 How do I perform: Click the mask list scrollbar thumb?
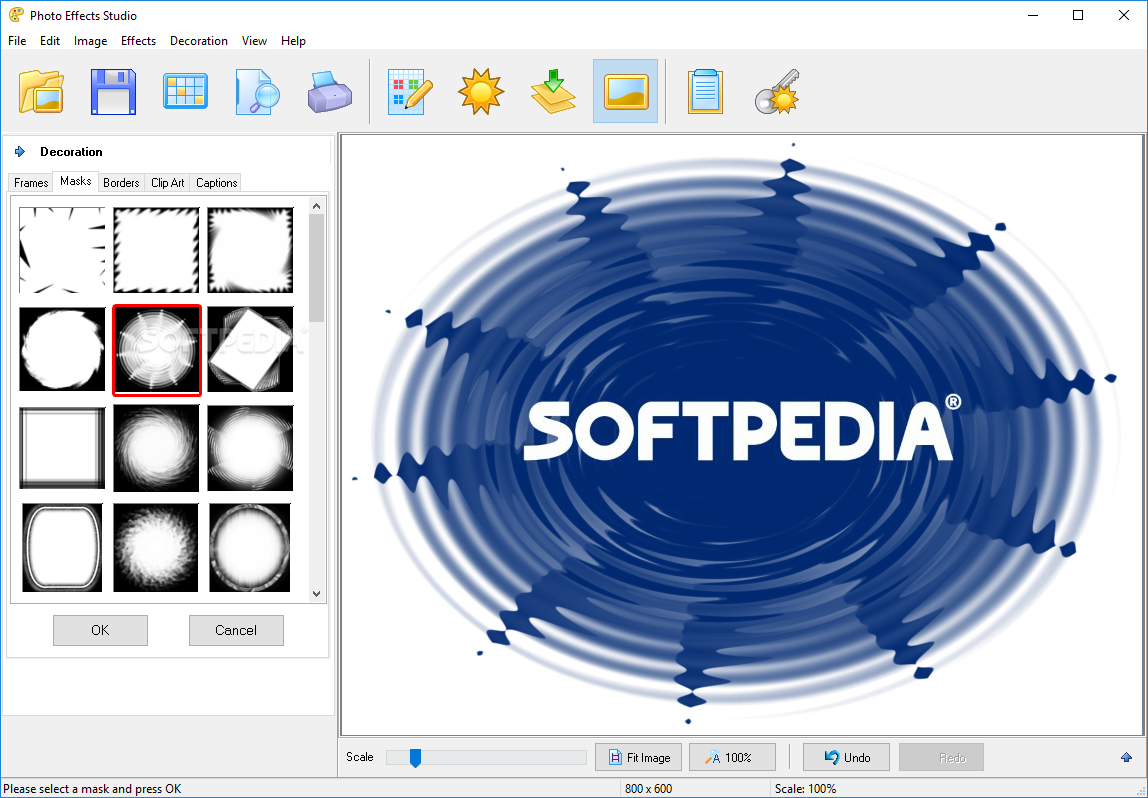click(x=316, y=267)
